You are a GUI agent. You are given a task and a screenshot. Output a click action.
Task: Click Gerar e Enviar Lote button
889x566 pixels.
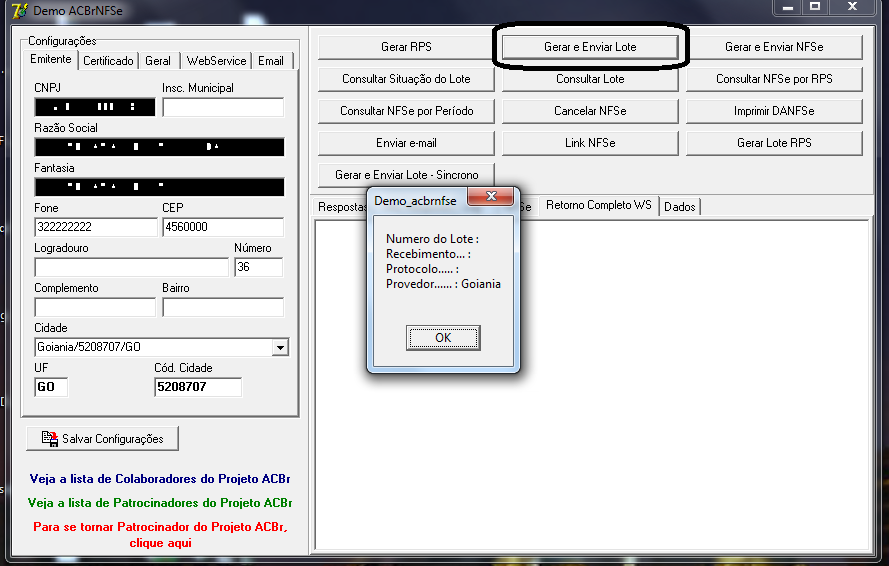click(590, 47)
